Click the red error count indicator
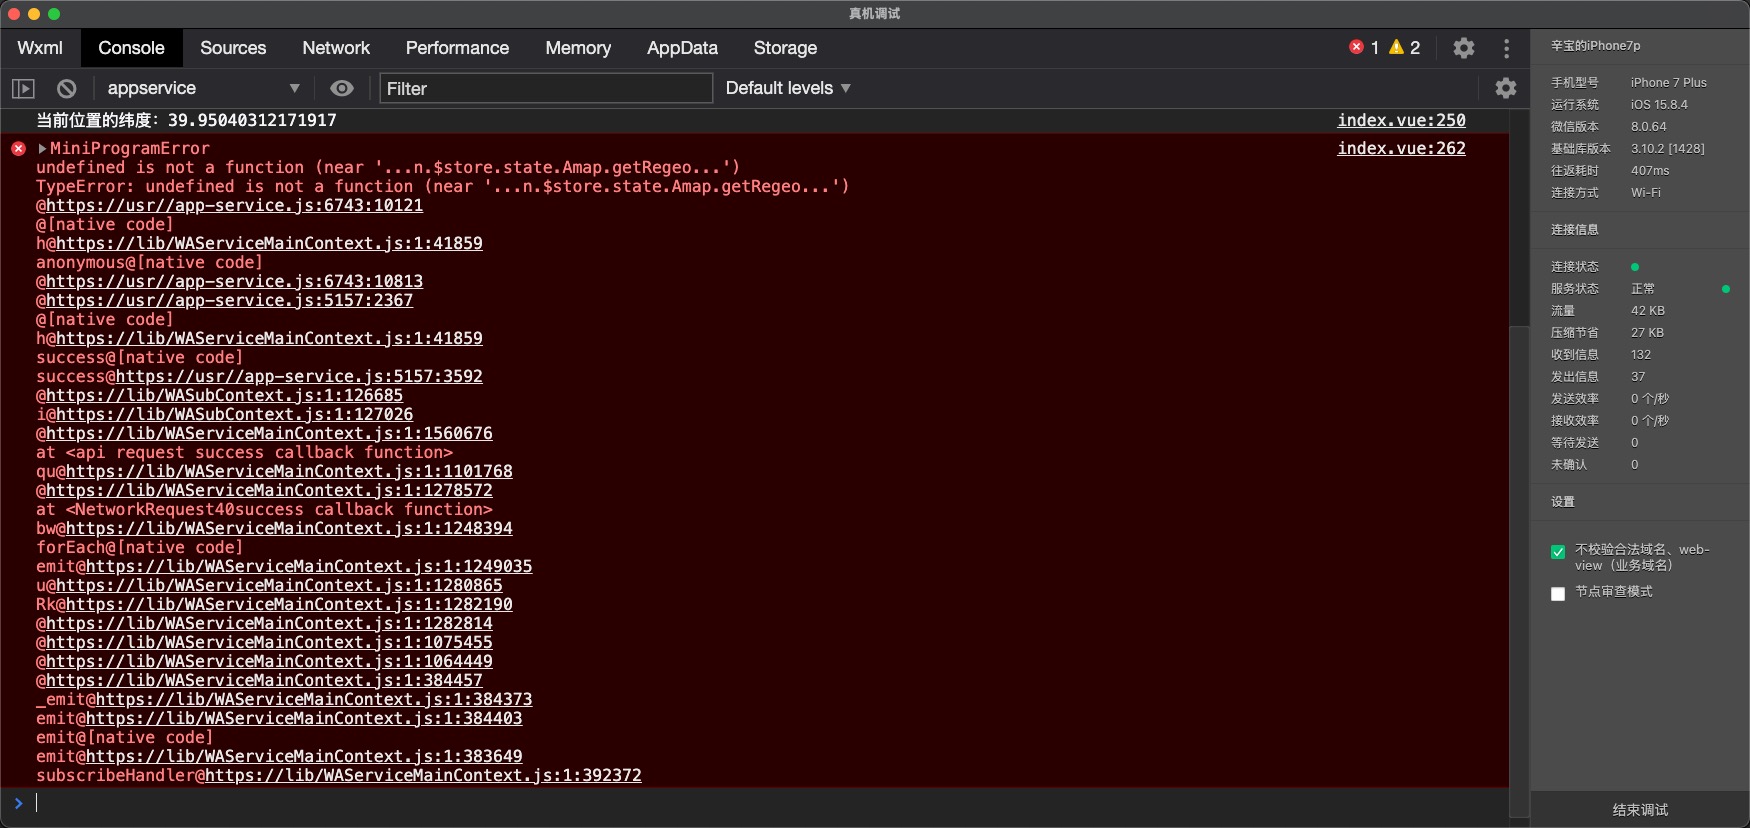The width and height of the screenshot is (1750, 828). pos(1364,48)
